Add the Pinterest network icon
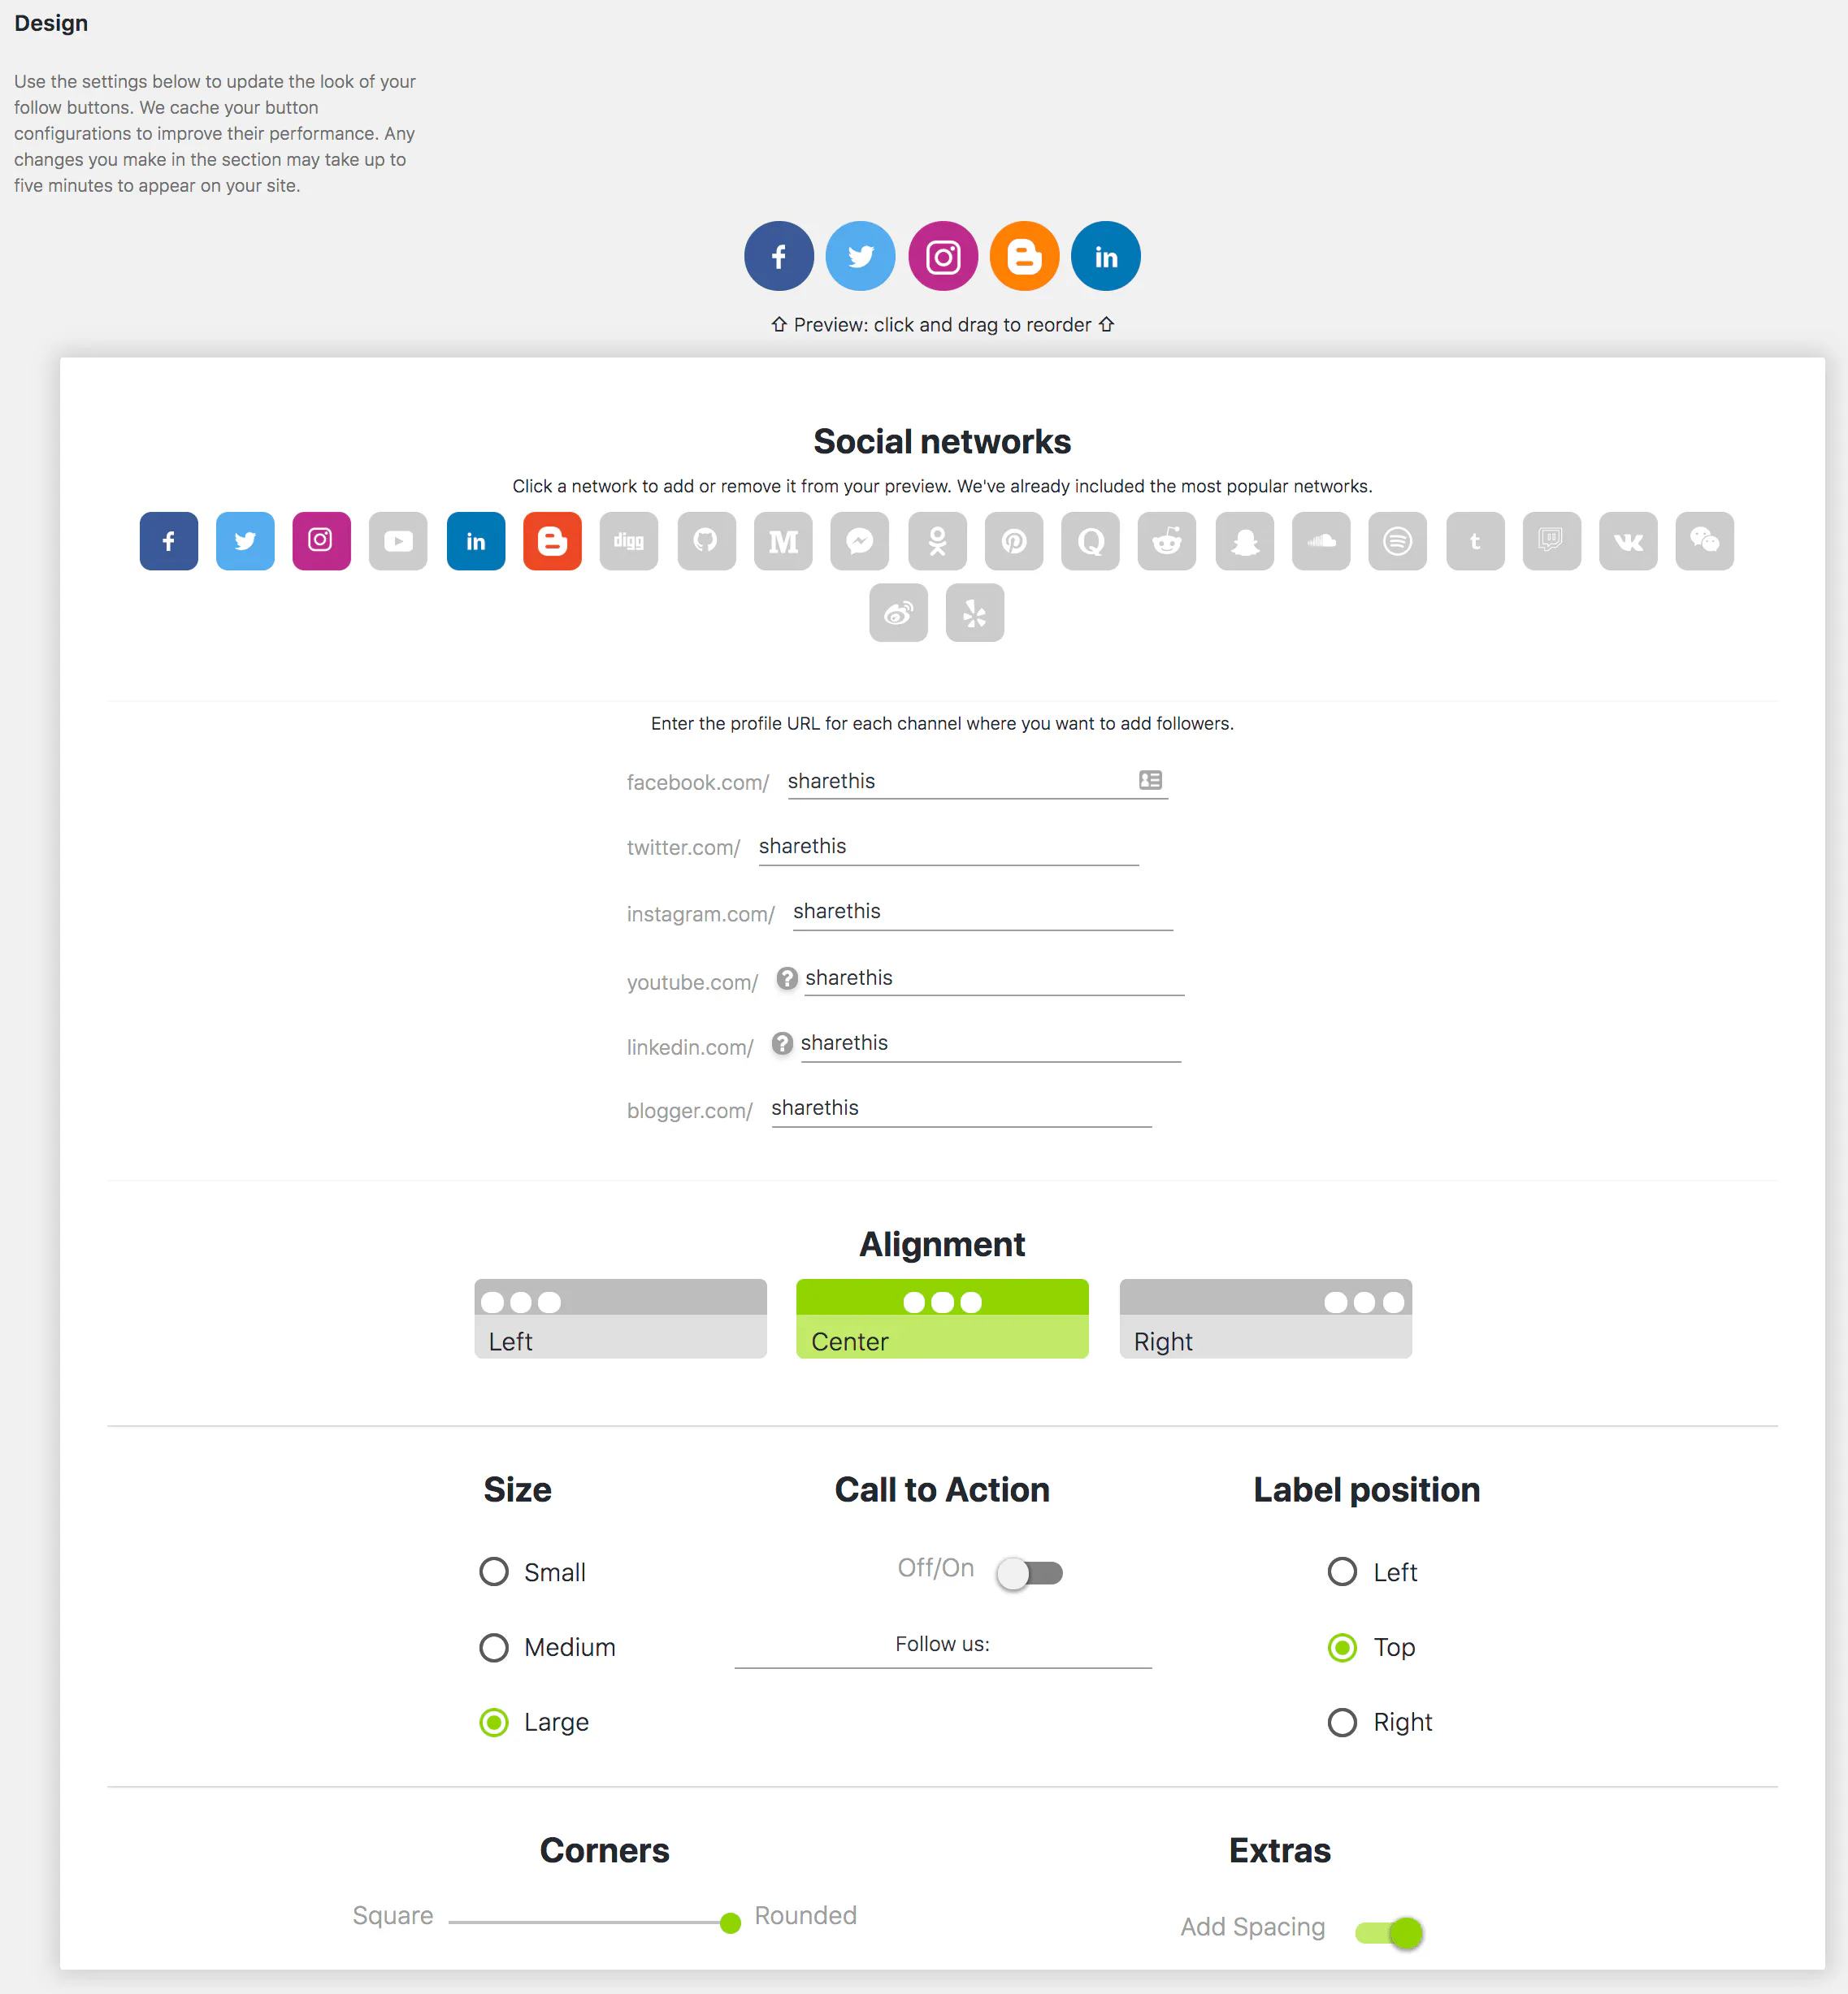The image size is (1848, 1994). pos(1014,541)
